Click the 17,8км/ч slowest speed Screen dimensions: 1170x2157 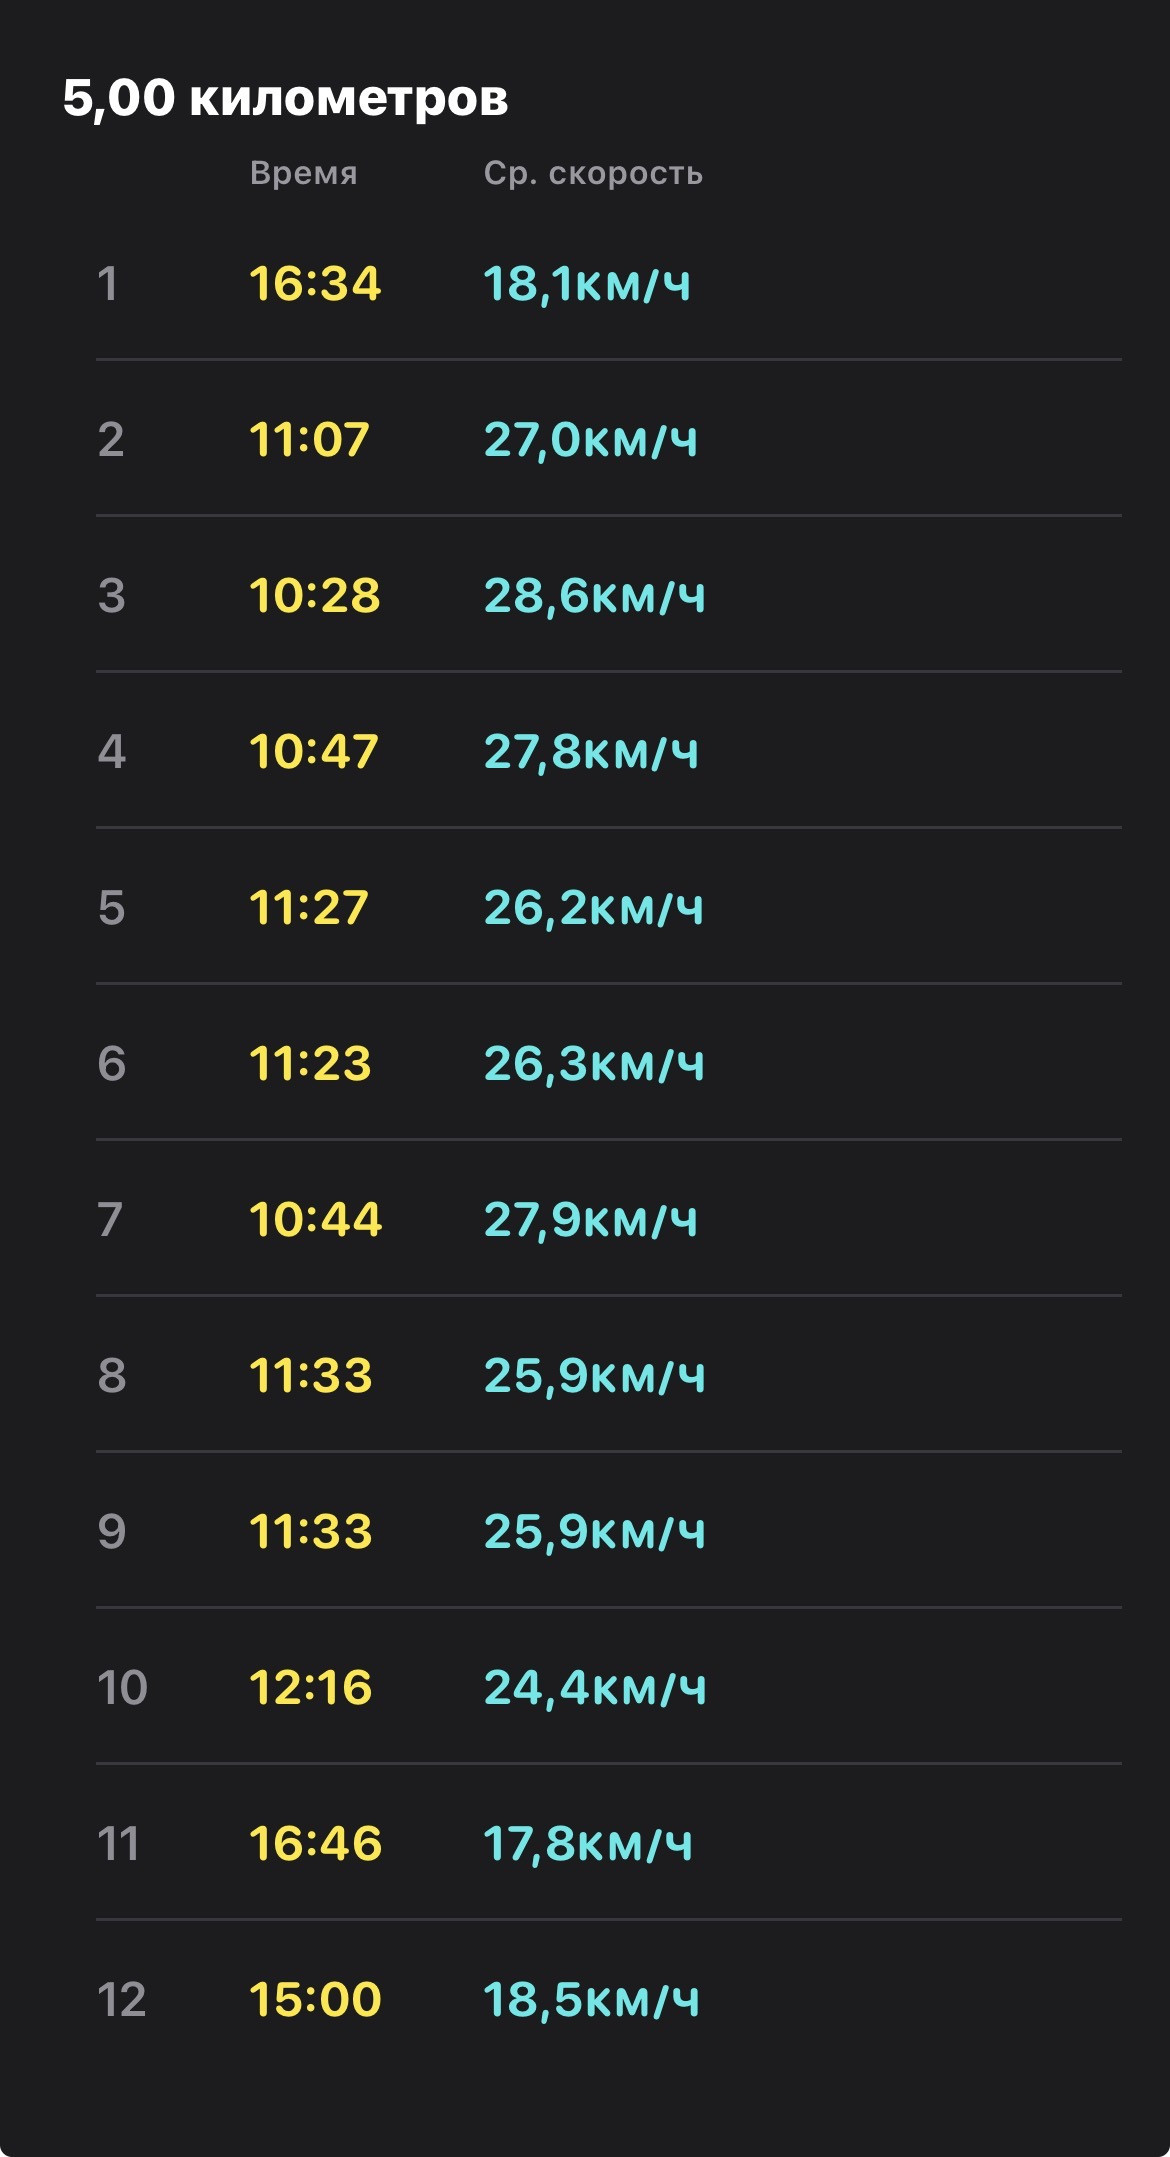pyautogui.click(x=588, y=1843)
